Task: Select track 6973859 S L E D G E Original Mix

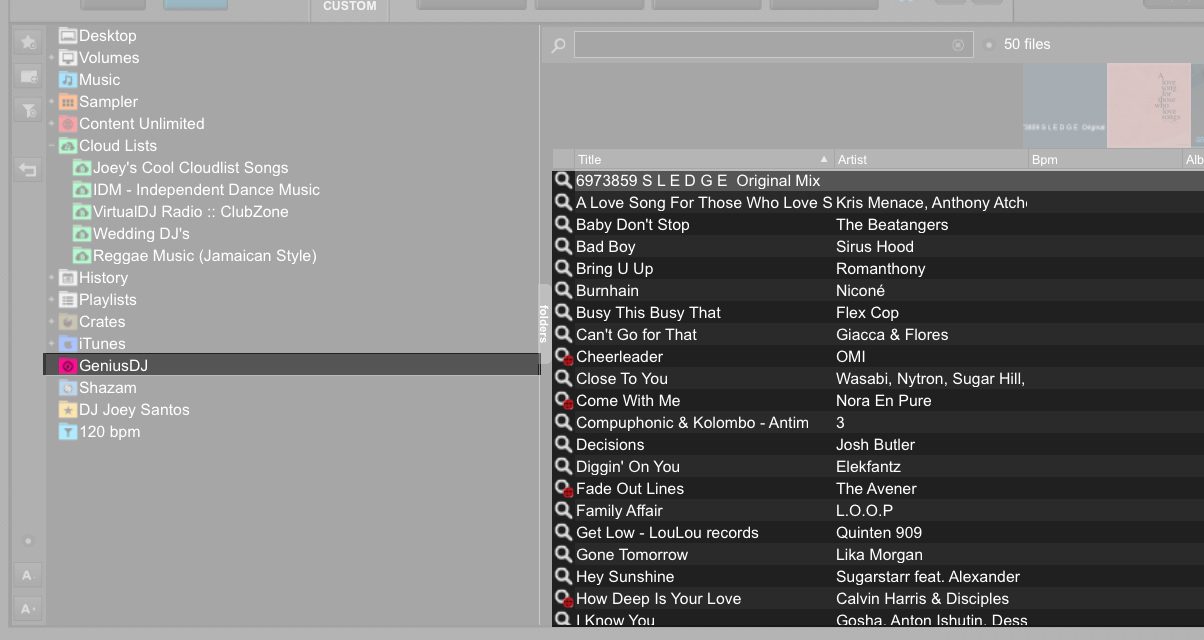Action: [878, 181]
